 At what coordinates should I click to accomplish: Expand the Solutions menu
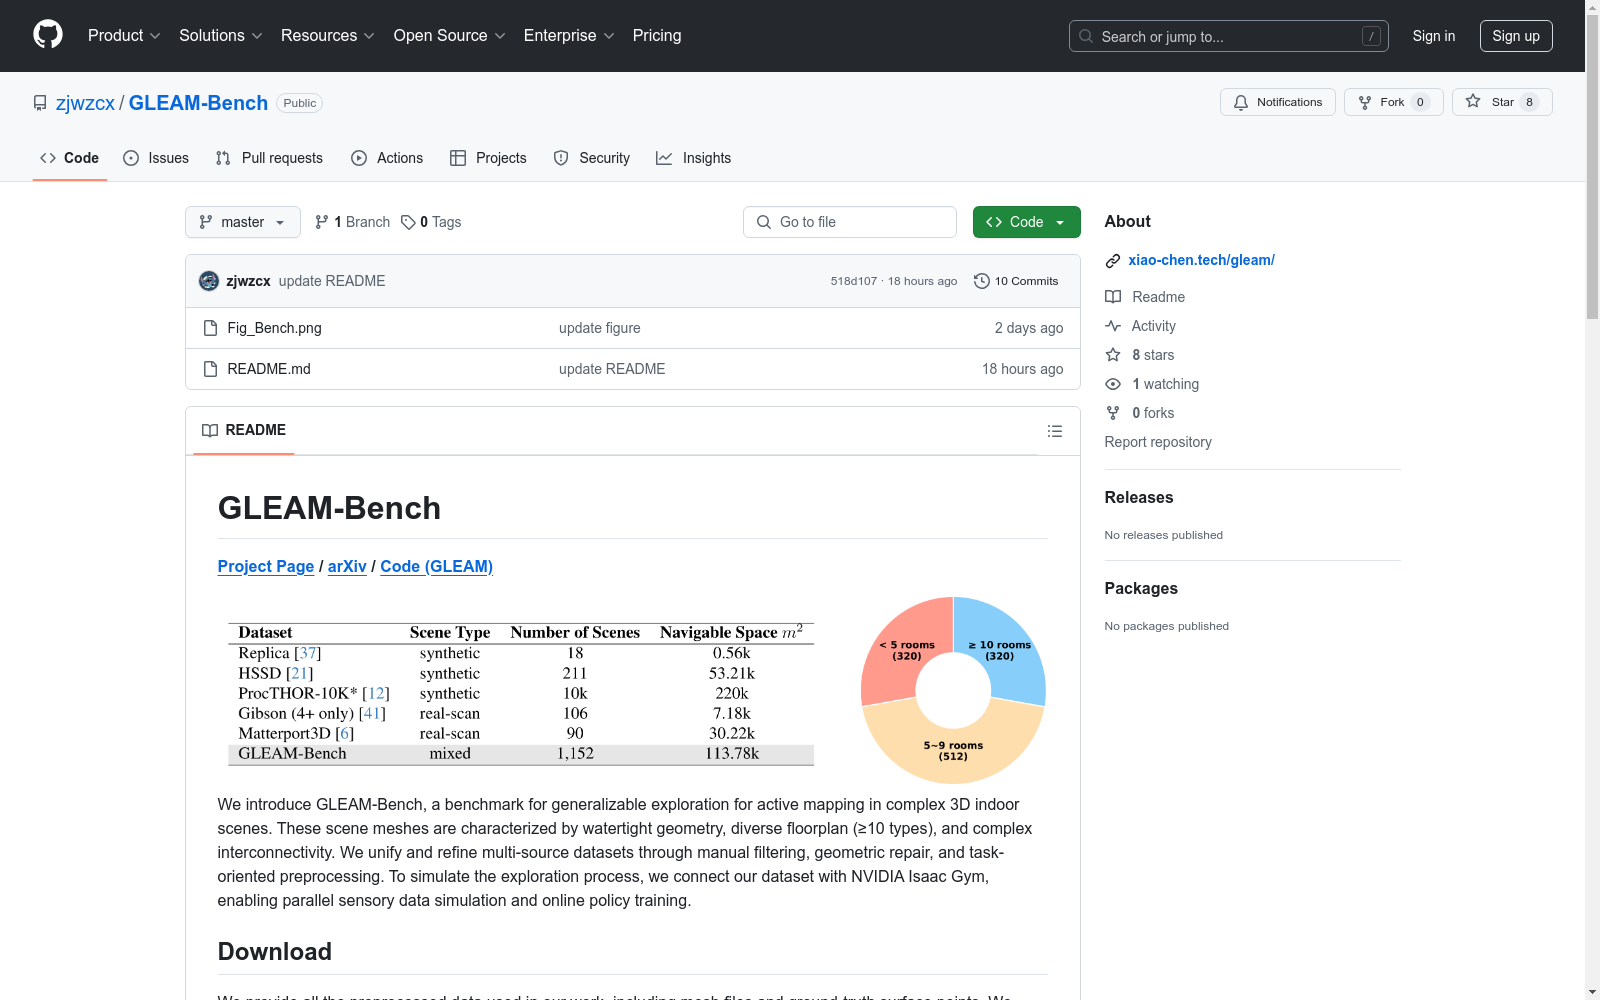[x=221, y=36]
